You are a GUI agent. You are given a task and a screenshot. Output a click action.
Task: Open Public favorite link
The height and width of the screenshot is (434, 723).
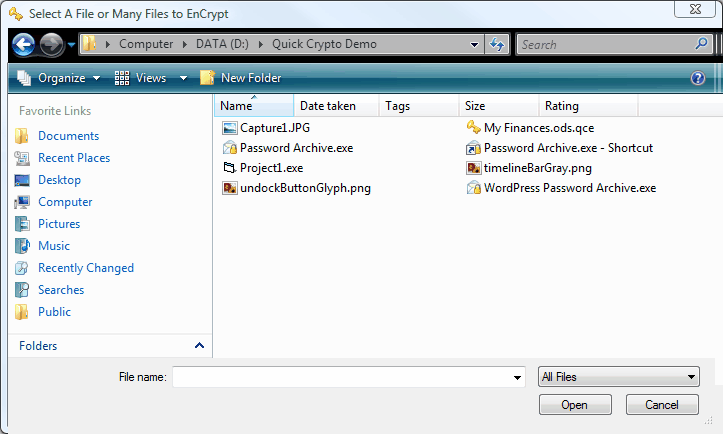pyautogui.click(x=54, y=312)
